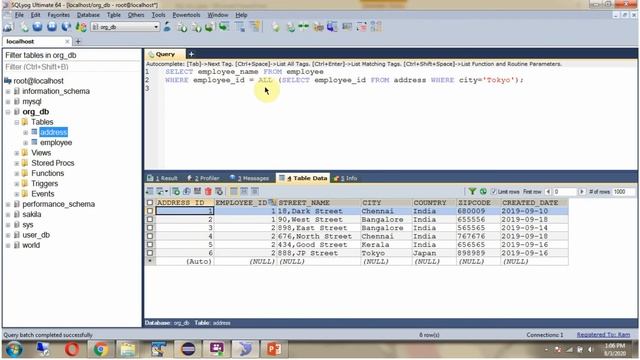This screenshot has width=640, height=360.
Task: Click the green filter funnel icon
Action: click(x=472, y=191)
